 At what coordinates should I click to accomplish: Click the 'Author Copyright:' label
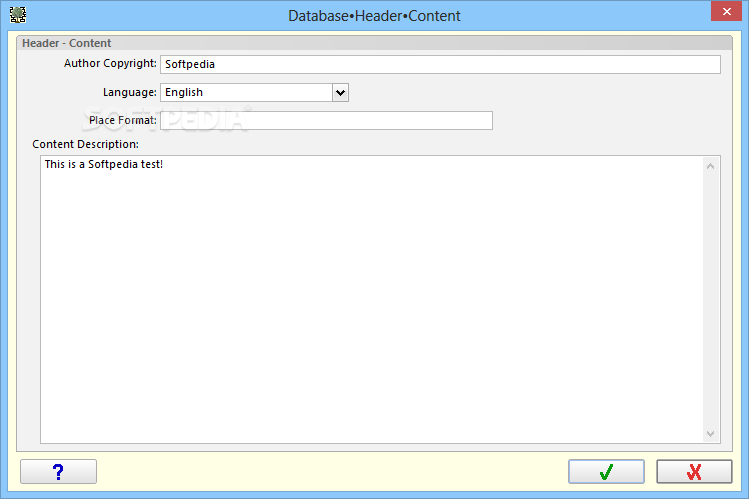pos(110,64)
